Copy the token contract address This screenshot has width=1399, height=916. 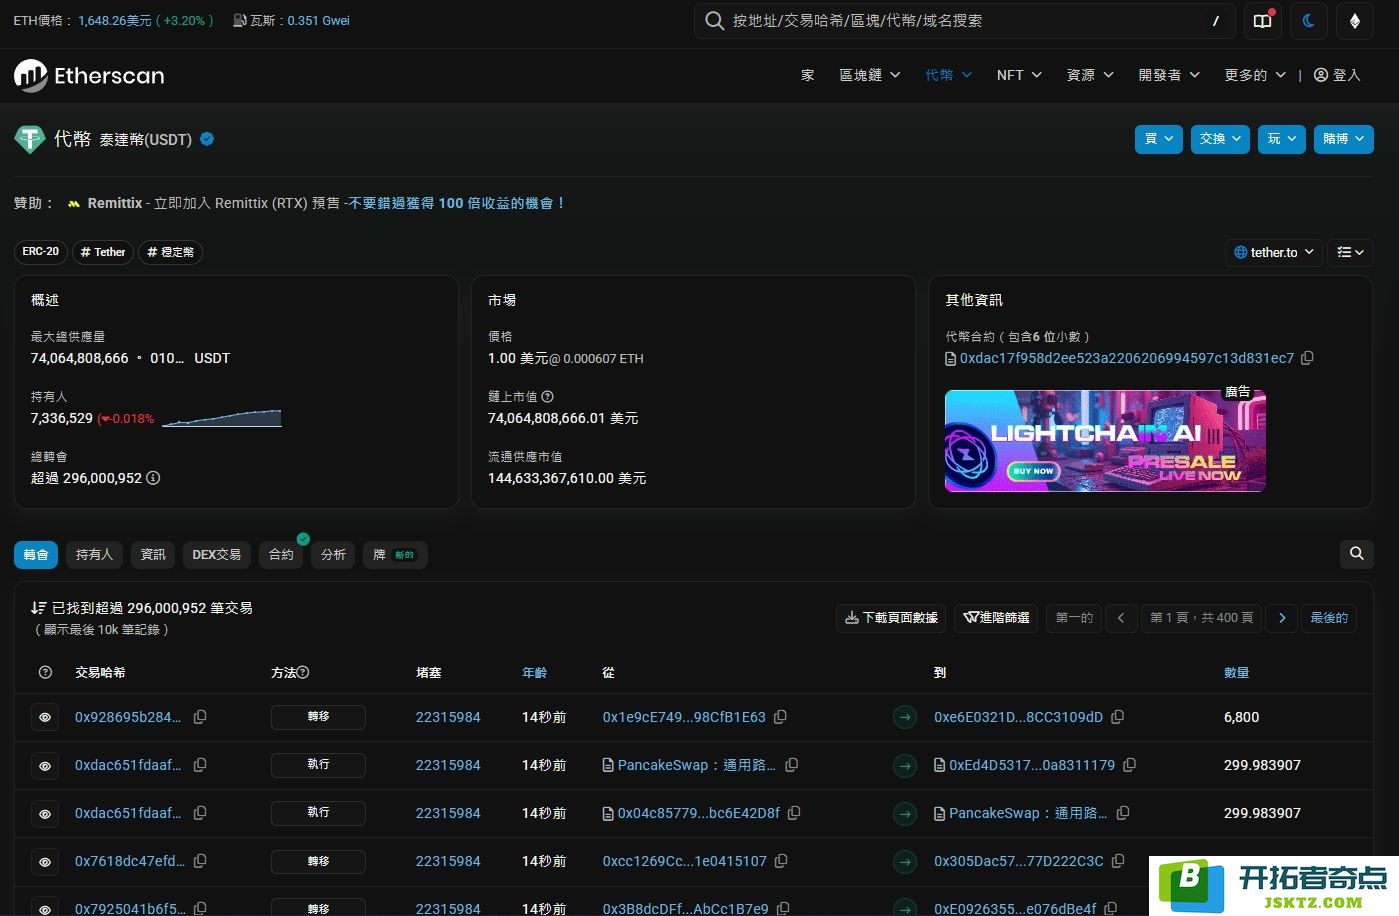click(1307, 358)
